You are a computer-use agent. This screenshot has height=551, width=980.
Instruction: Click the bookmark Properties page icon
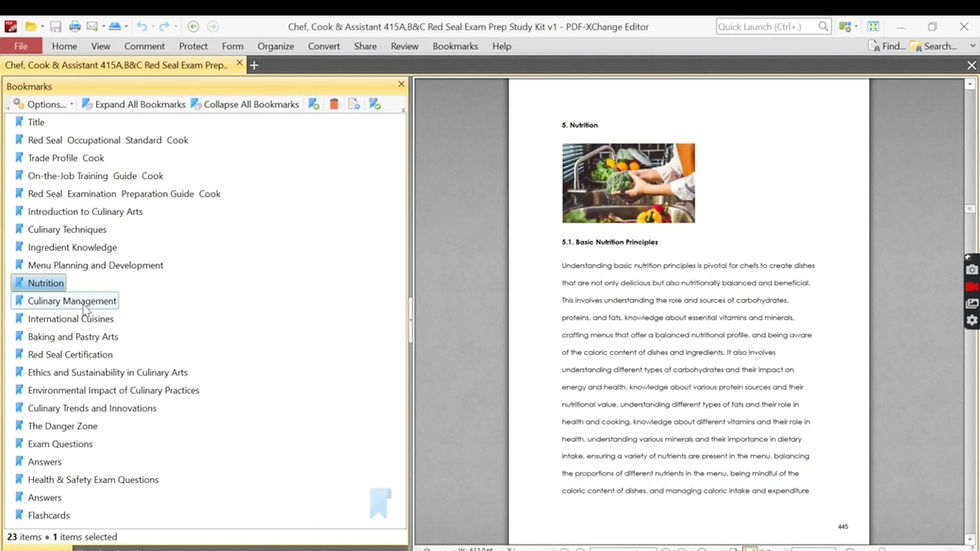pyautogui.click(x=354, y=104)
